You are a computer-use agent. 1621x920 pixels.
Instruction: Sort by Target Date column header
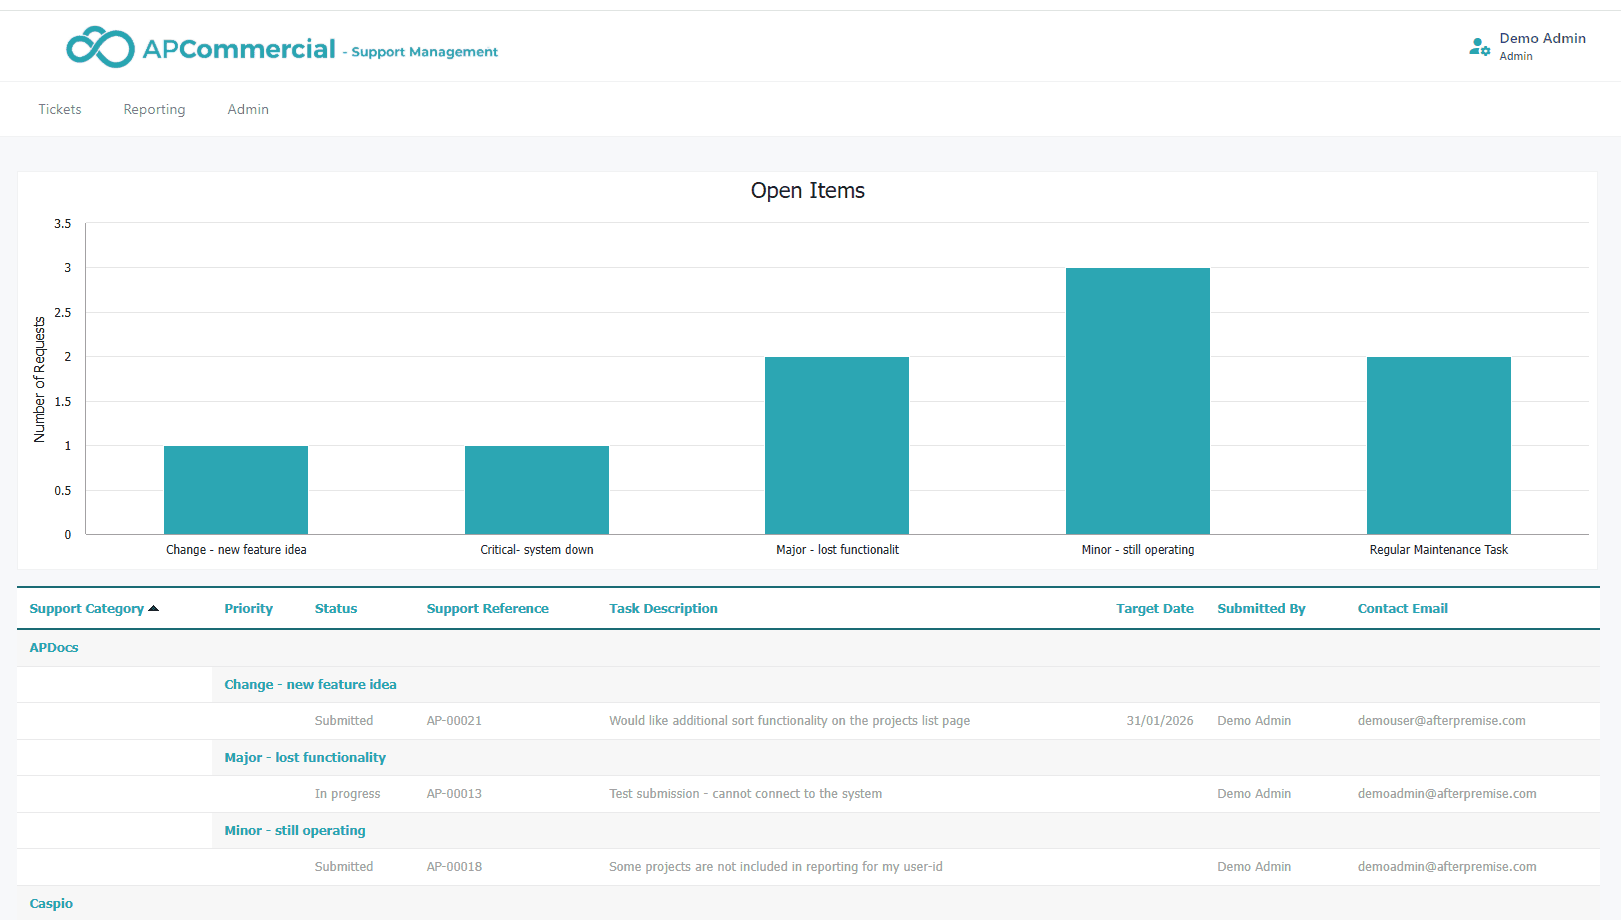[1154, 607]
